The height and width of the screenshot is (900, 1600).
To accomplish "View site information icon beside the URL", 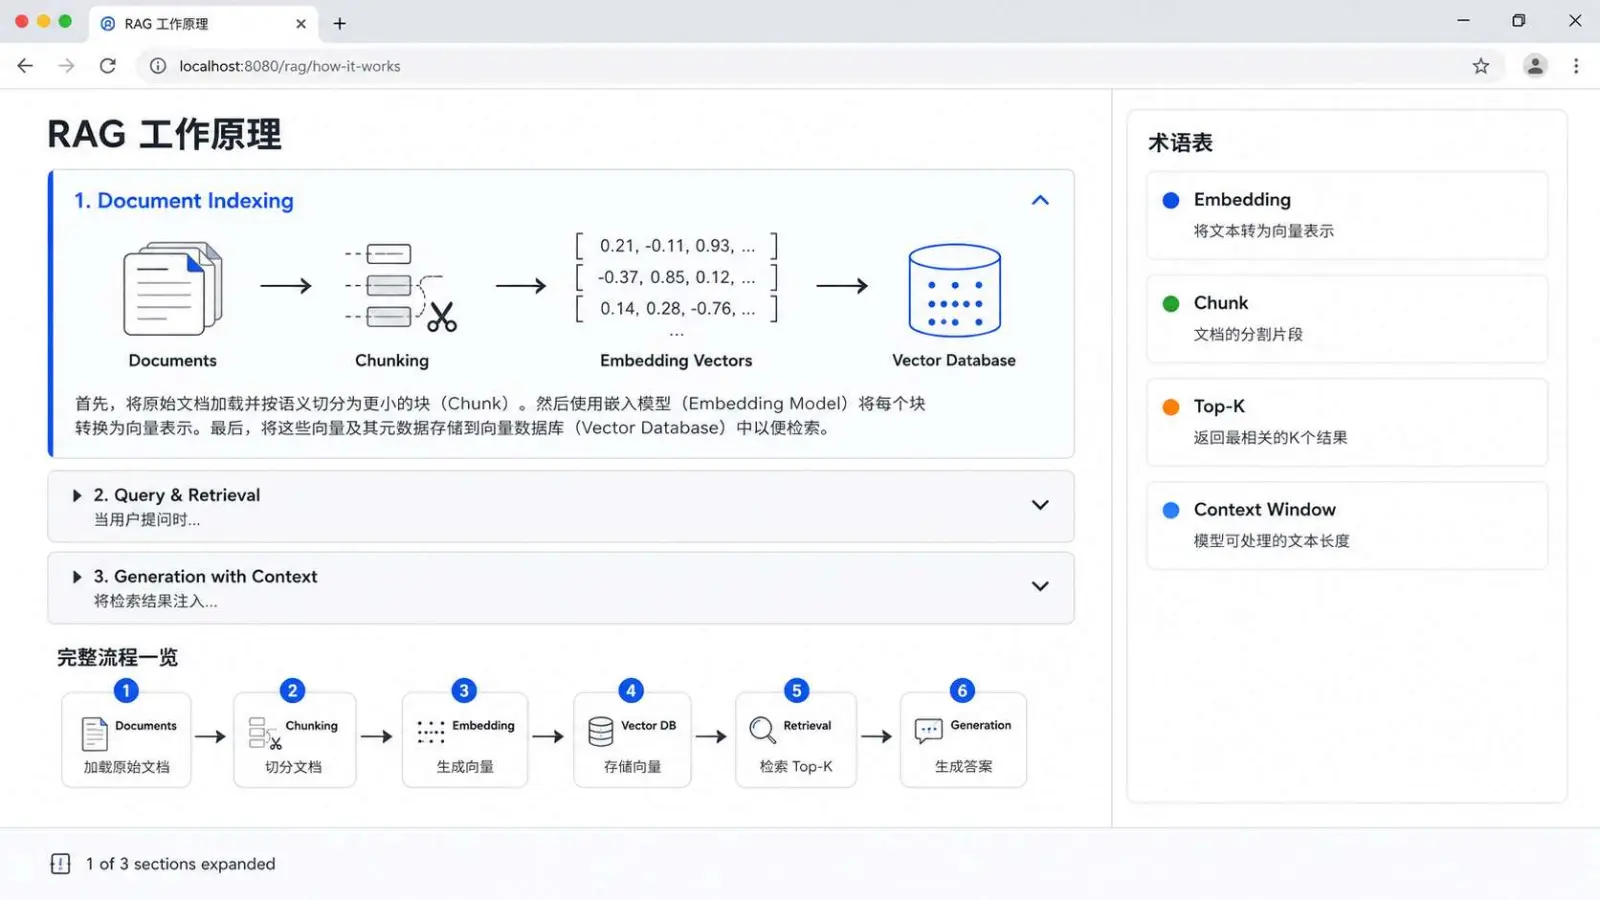I will tap(158, 66).
